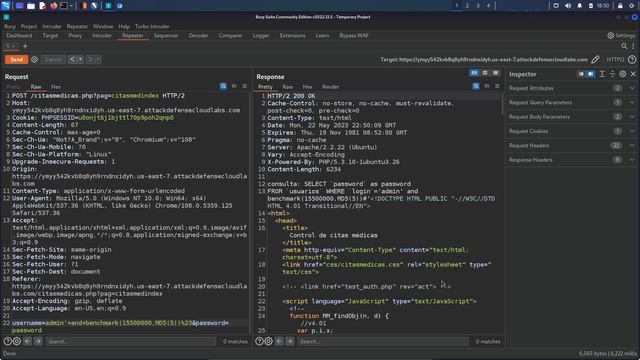Image resolution: width=640 pixels, height=360 pixels.
Task: Close the Inspector panel
Action: (633, 74)
